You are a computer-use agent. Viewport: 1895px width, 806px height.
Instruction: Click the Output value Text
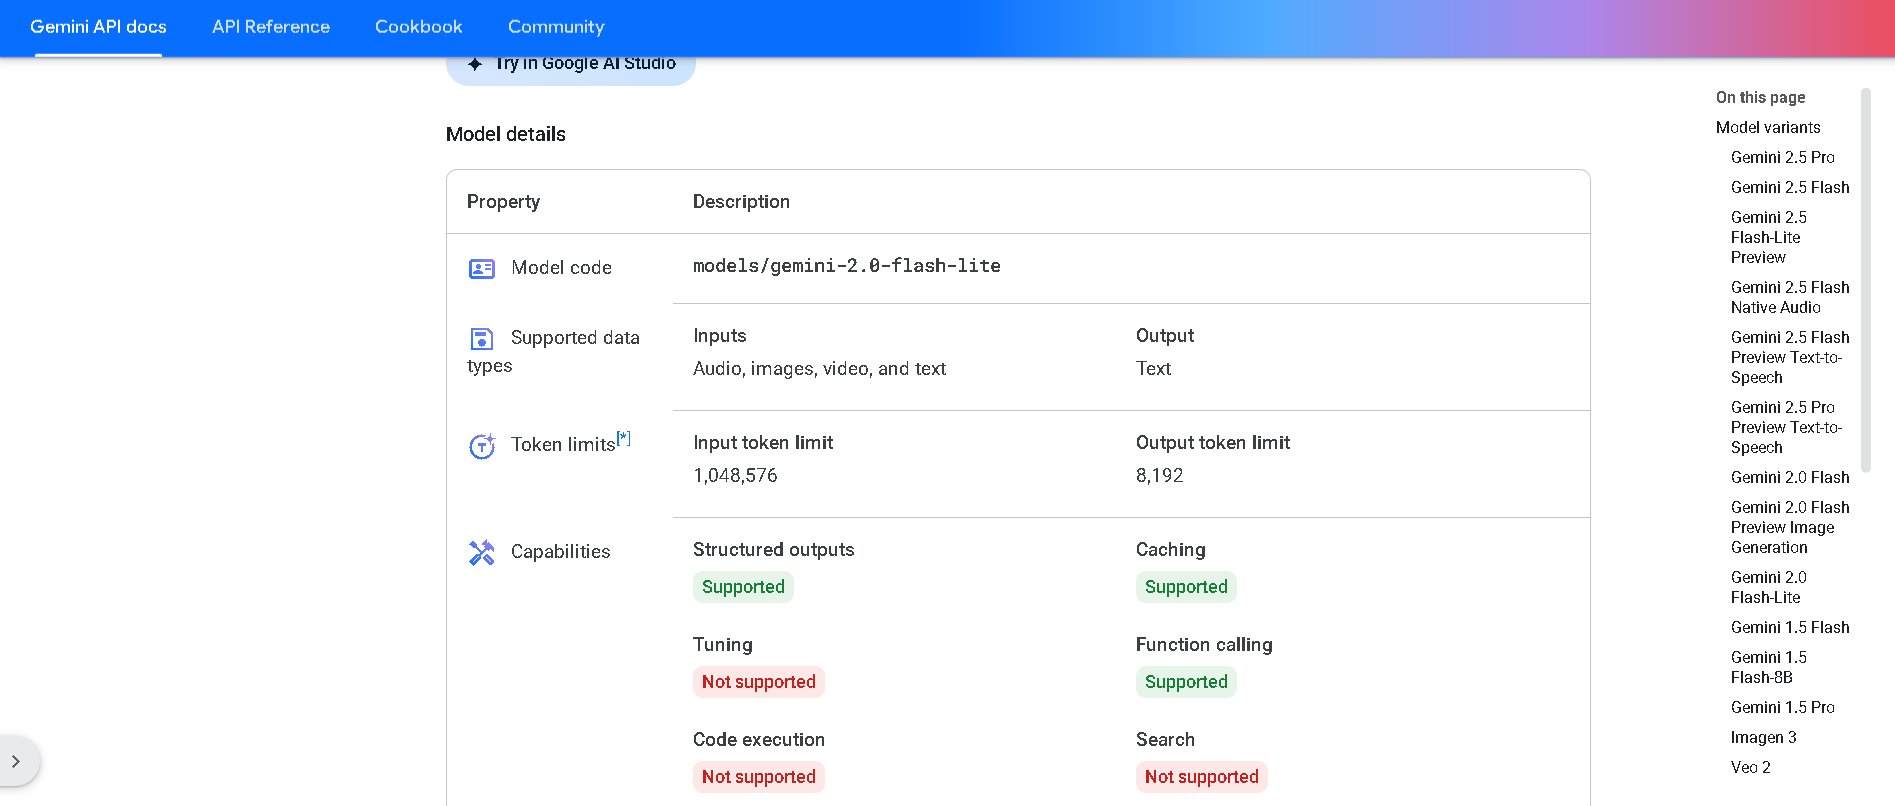click(1153, 369)
